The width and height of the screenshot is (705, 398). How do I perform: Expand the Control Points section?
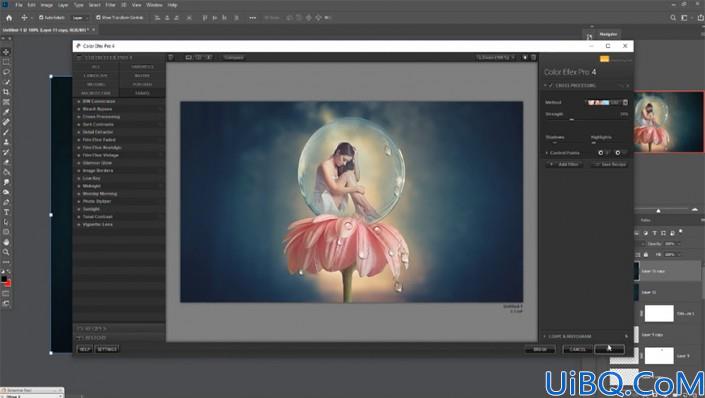(547, 153)
